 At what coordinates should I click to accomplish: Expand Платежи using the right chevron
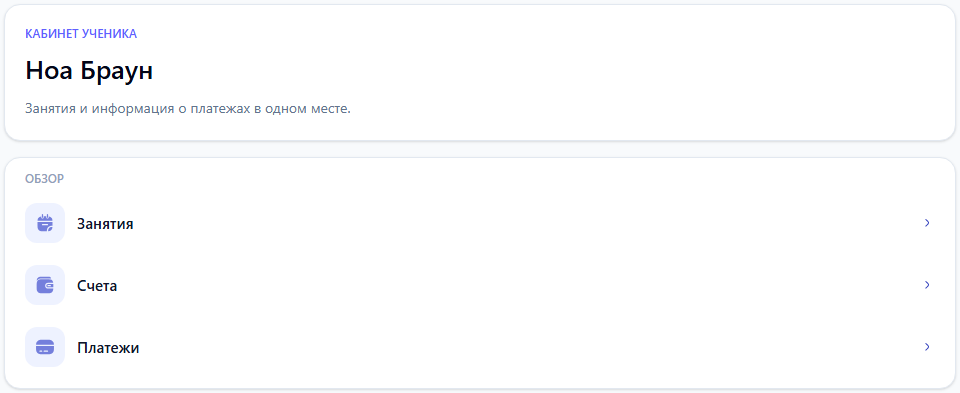[x=927, y=347]
